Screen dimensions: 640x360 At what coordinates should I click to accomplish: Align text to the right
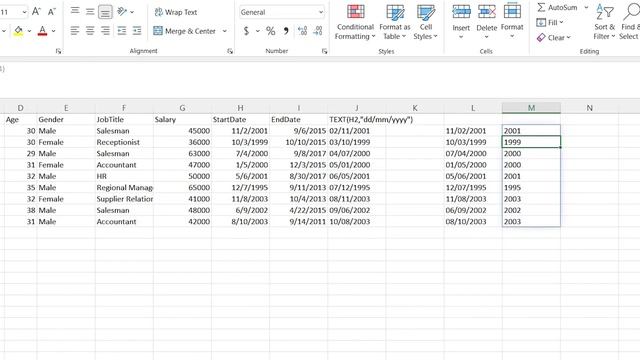(105, 31)
